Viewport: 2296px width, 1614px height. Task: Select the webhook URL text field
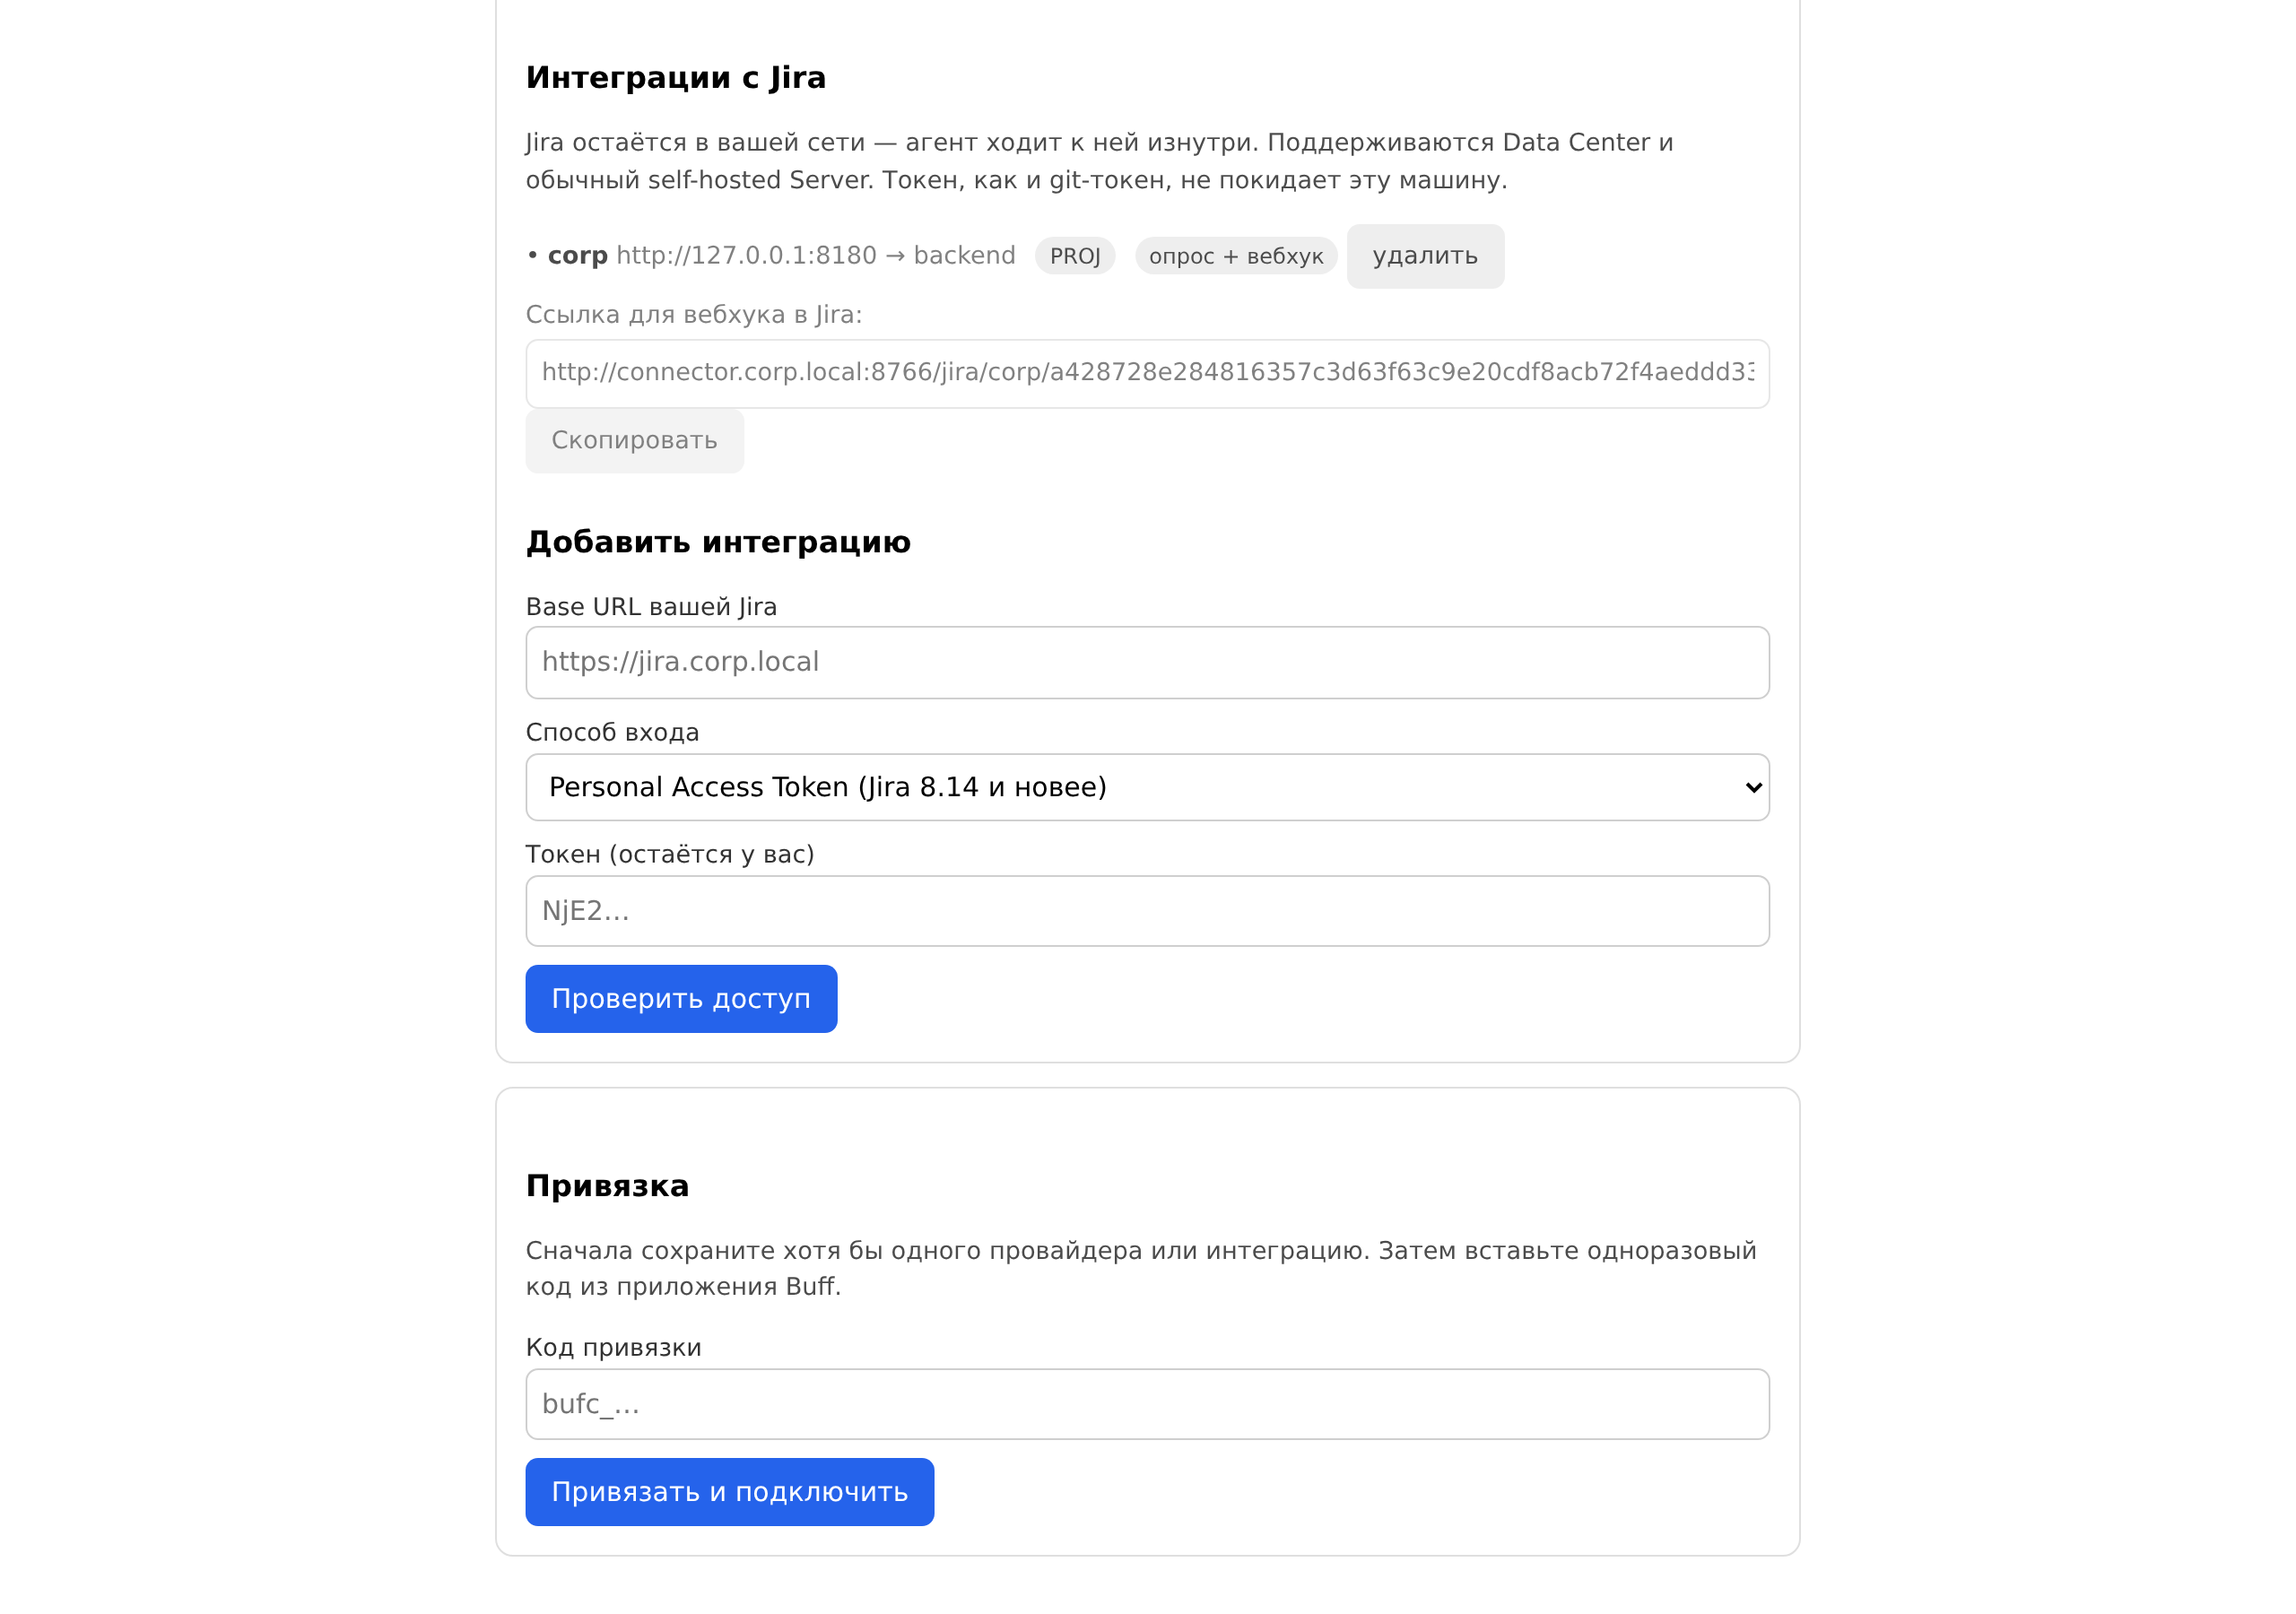[1147, 373]
